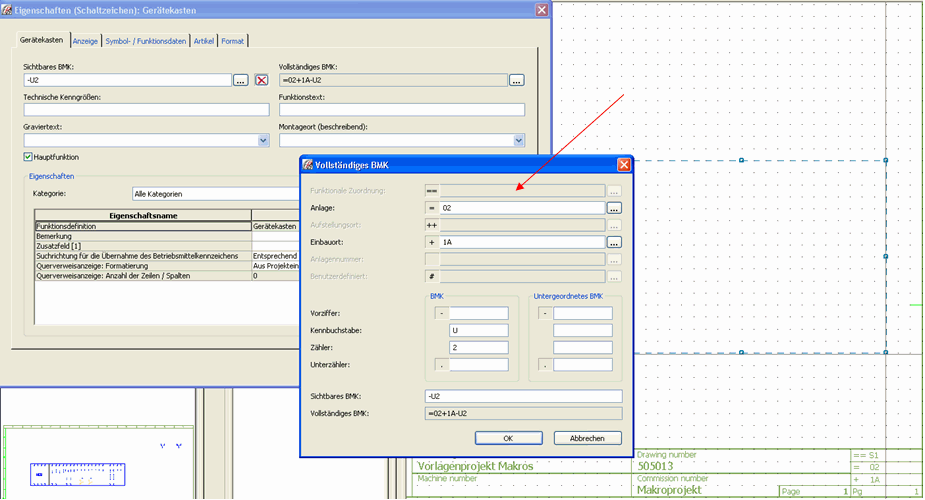This screenshot has height=500, width=925.
Task: Click the page preview thumbnail with blue device box
Action: pos(77,474)
